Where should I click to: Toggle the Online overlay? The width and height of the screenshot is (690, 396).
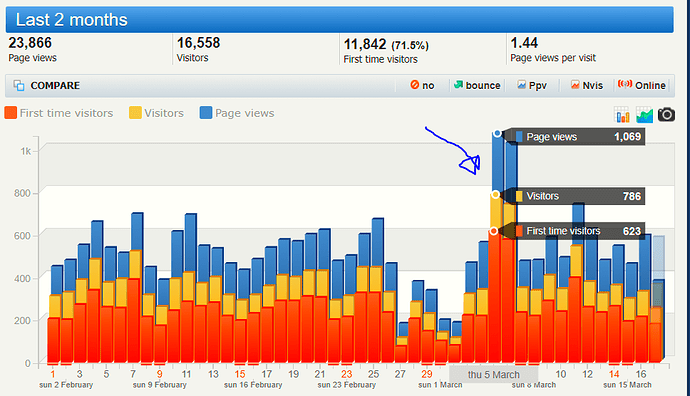click(x=642, y=85)
